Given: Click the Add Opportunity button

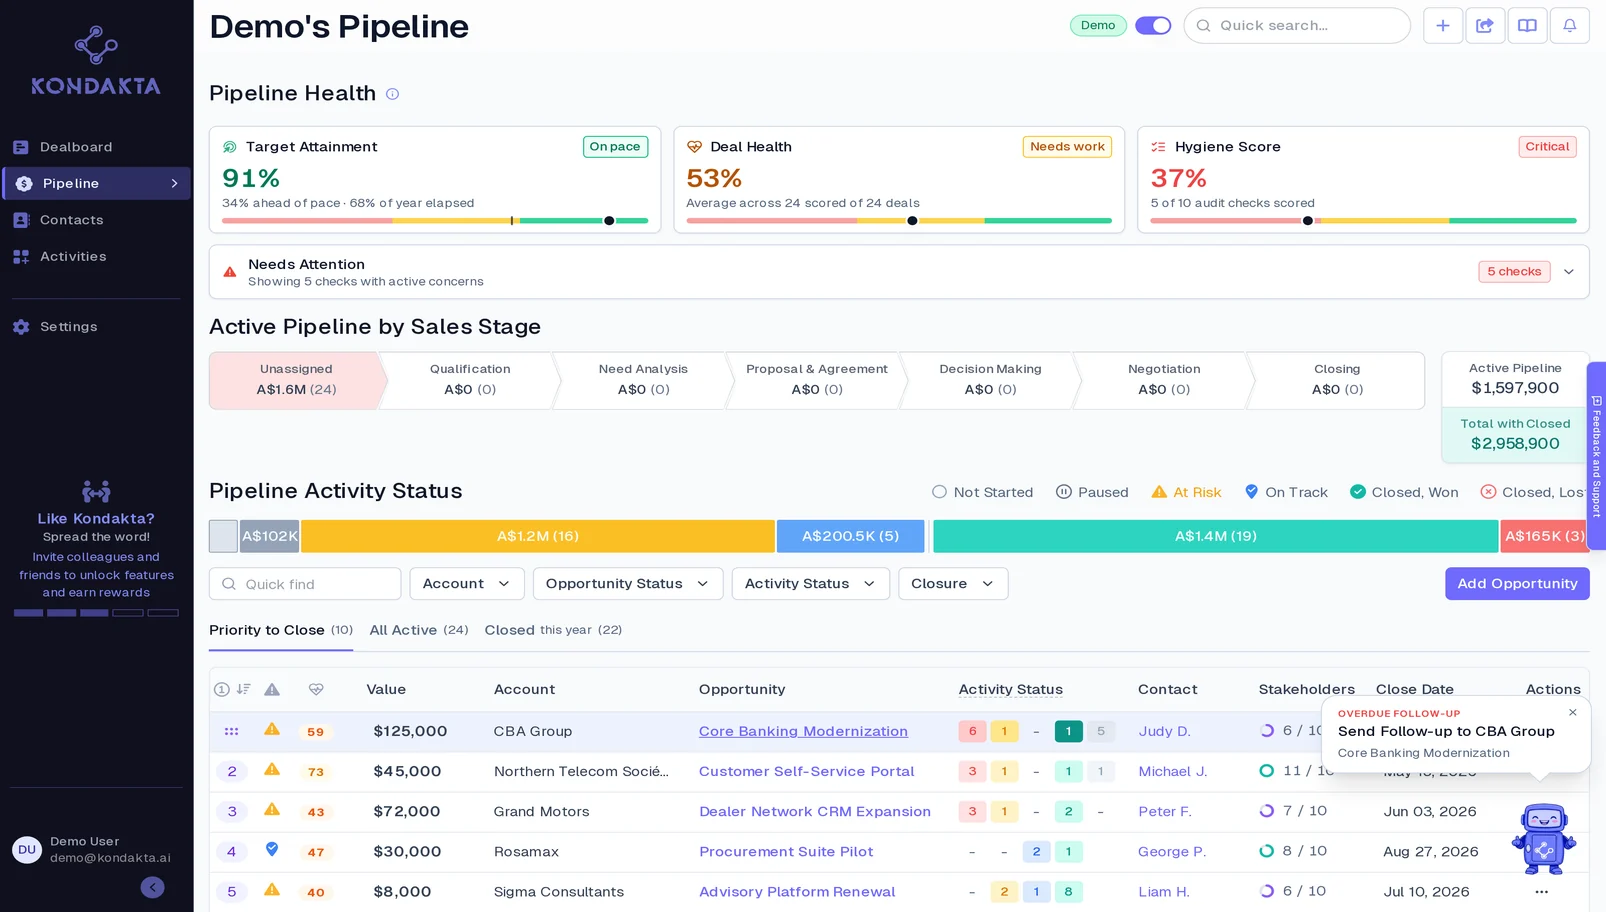Looking at the screenshot, I should click(1517, 584).
